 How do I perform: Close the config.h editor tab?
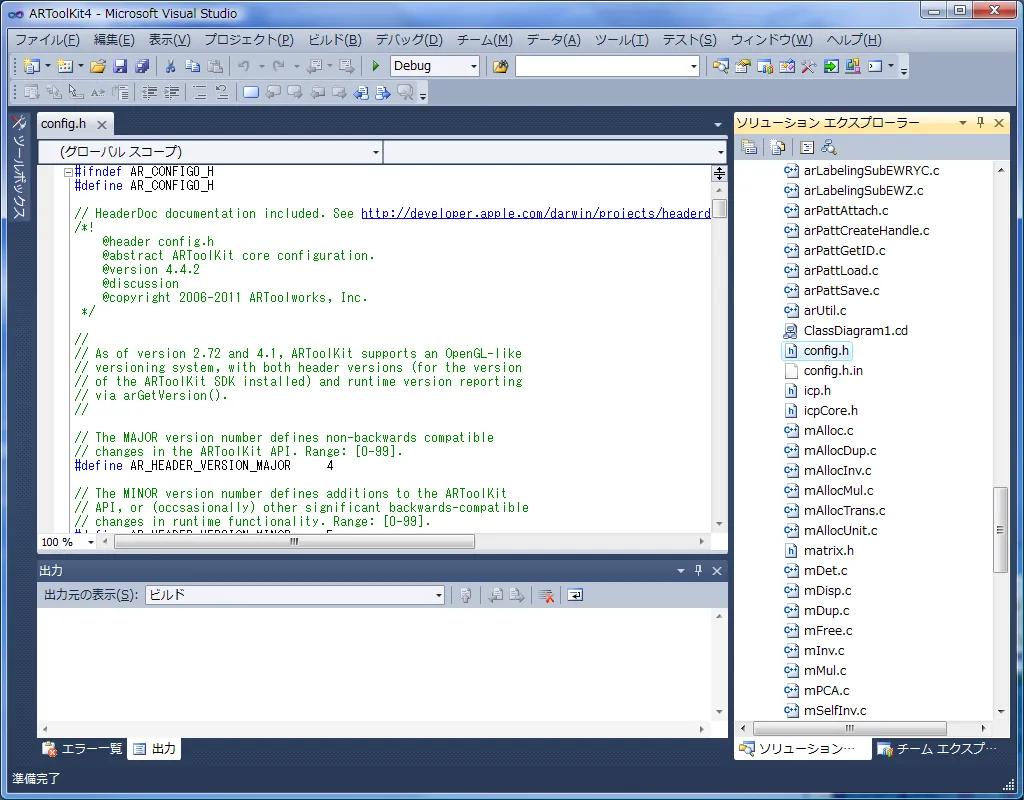point(102,124)
